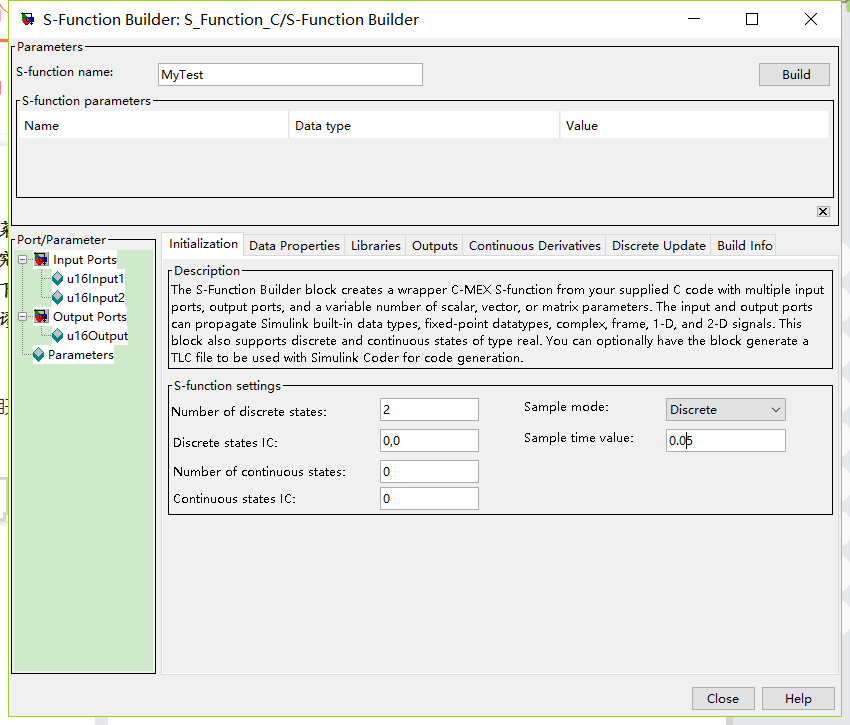Select u16Input2 in the port tree
Viewport: 850px width, 725px height.
click(96, 298)
